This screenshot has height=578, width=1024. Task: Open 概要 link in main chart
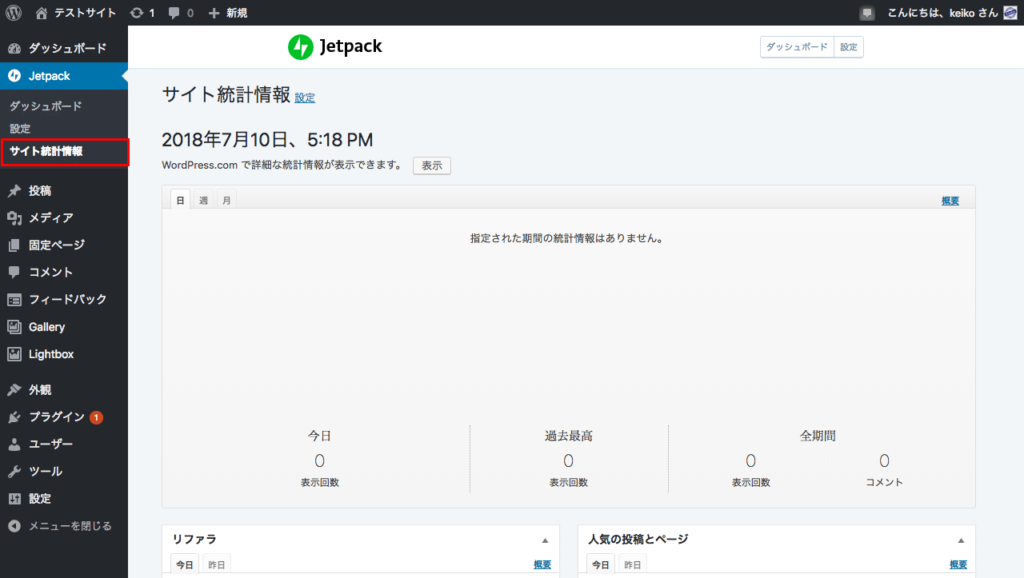coord(950,201)
